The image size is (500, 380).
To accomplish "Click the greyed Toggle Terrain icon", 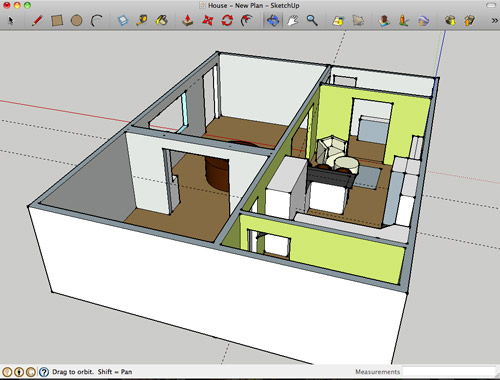I will 358,21.
